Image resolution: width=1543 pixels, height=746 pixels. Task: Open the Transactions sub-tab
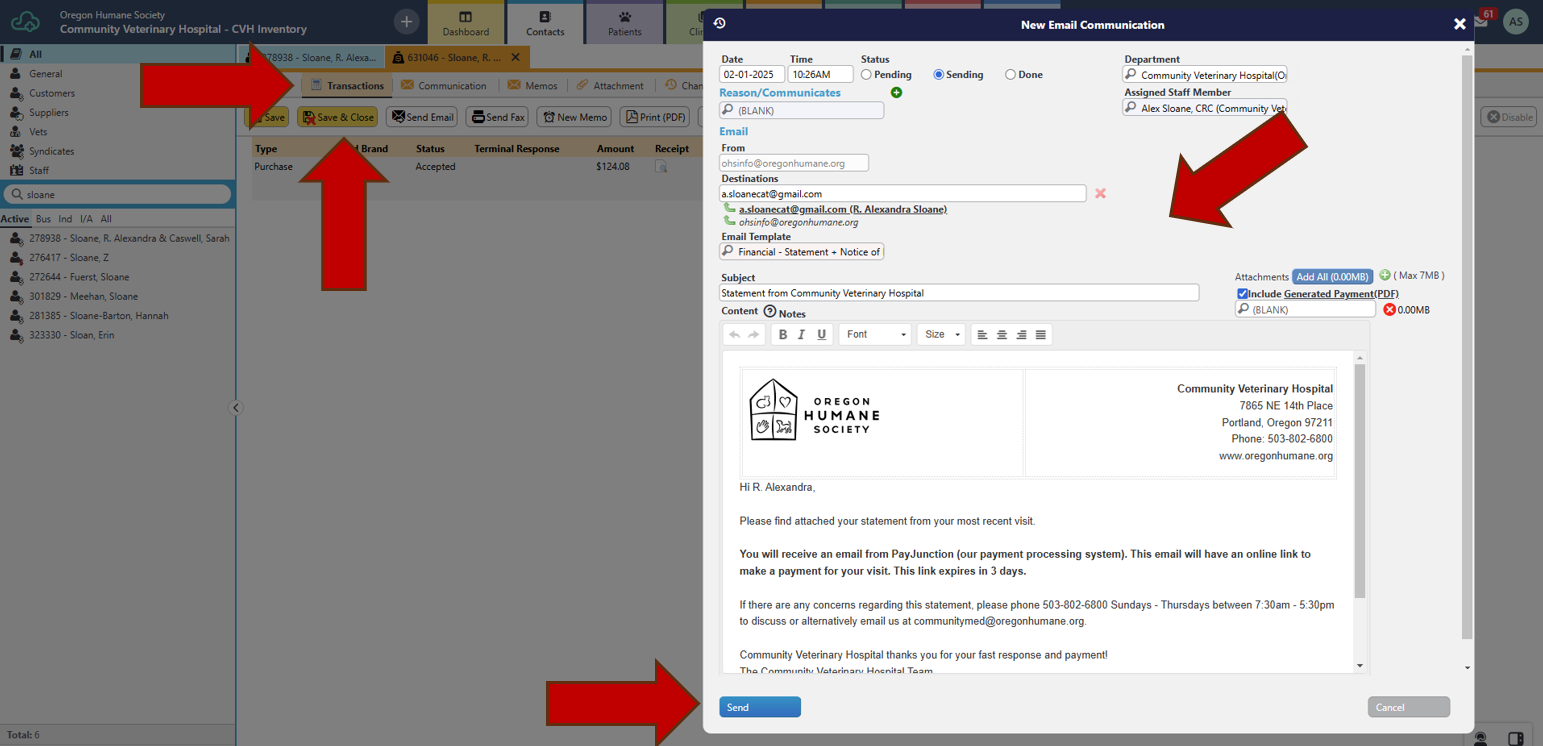pyautogui.click(x=347, y=86)
